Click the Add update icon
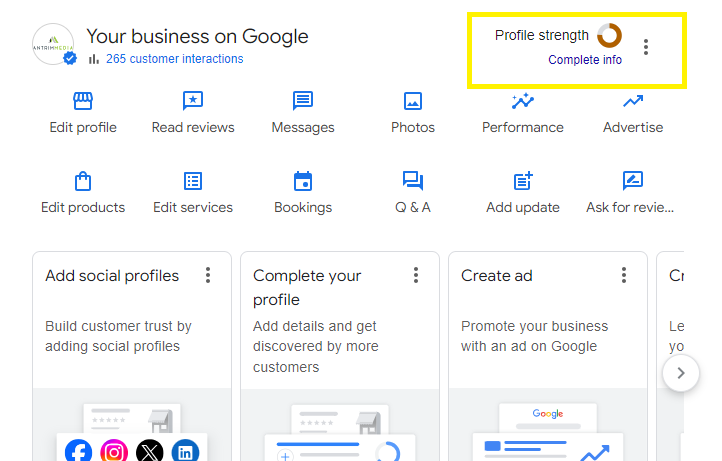The height and width of the screenshot is (461, 722). 523,181
